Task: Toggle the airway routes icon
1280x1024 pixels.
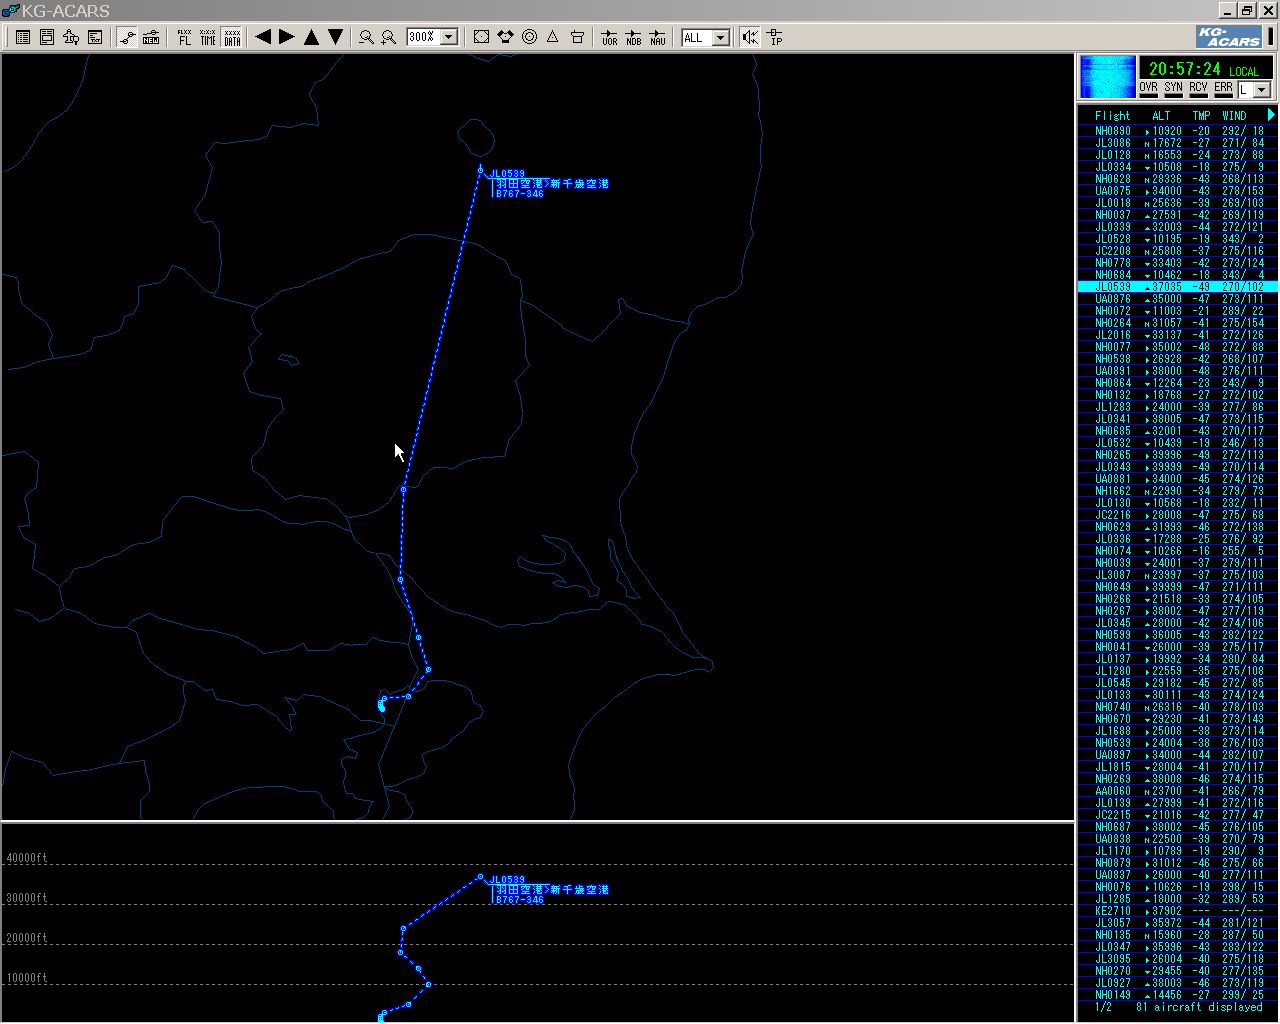Action: click(505, 37)
